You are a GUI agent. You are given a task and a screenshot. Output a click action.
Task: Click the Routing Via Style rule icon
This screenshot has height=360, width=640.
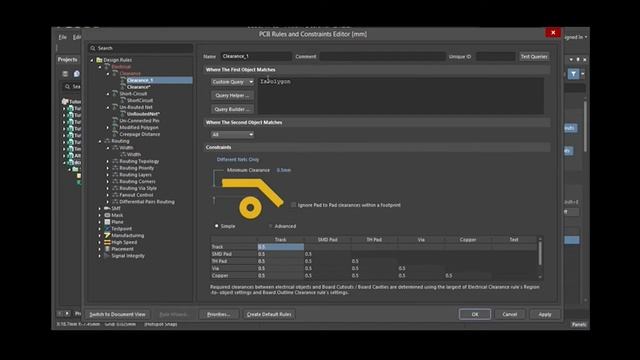[x=115, y=188]
